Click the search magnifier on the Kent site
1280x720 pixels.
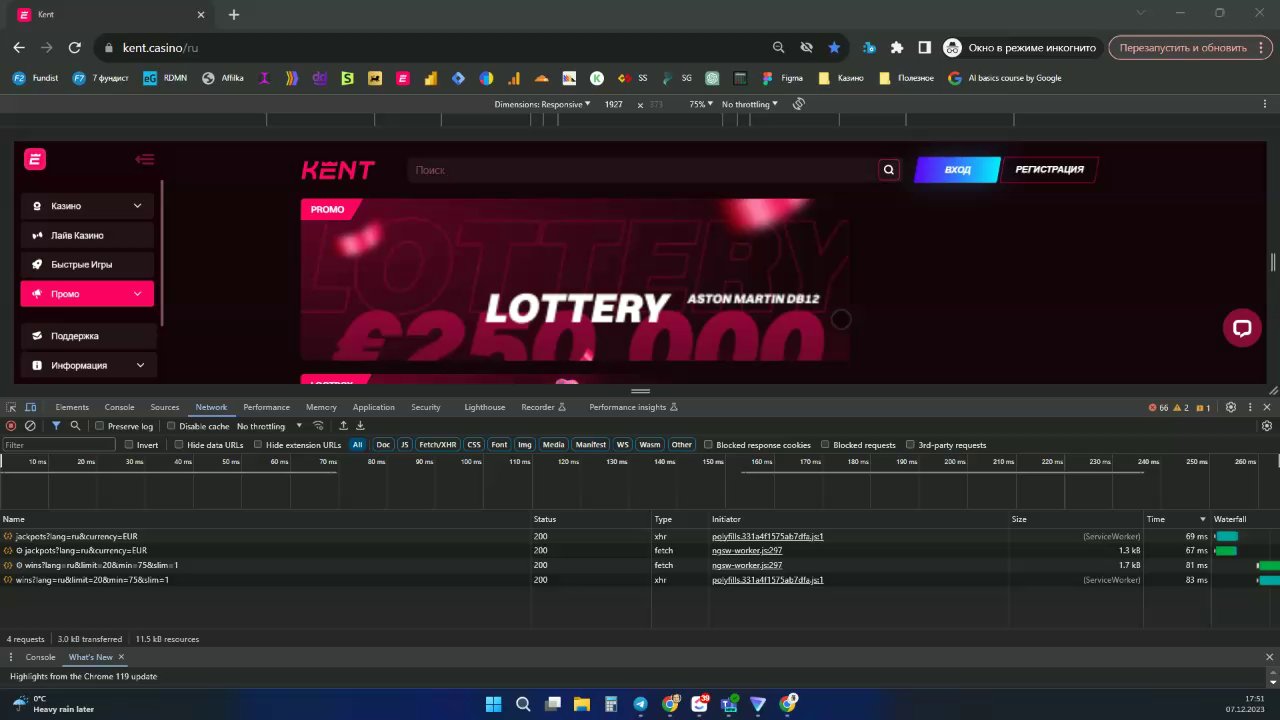889,170
